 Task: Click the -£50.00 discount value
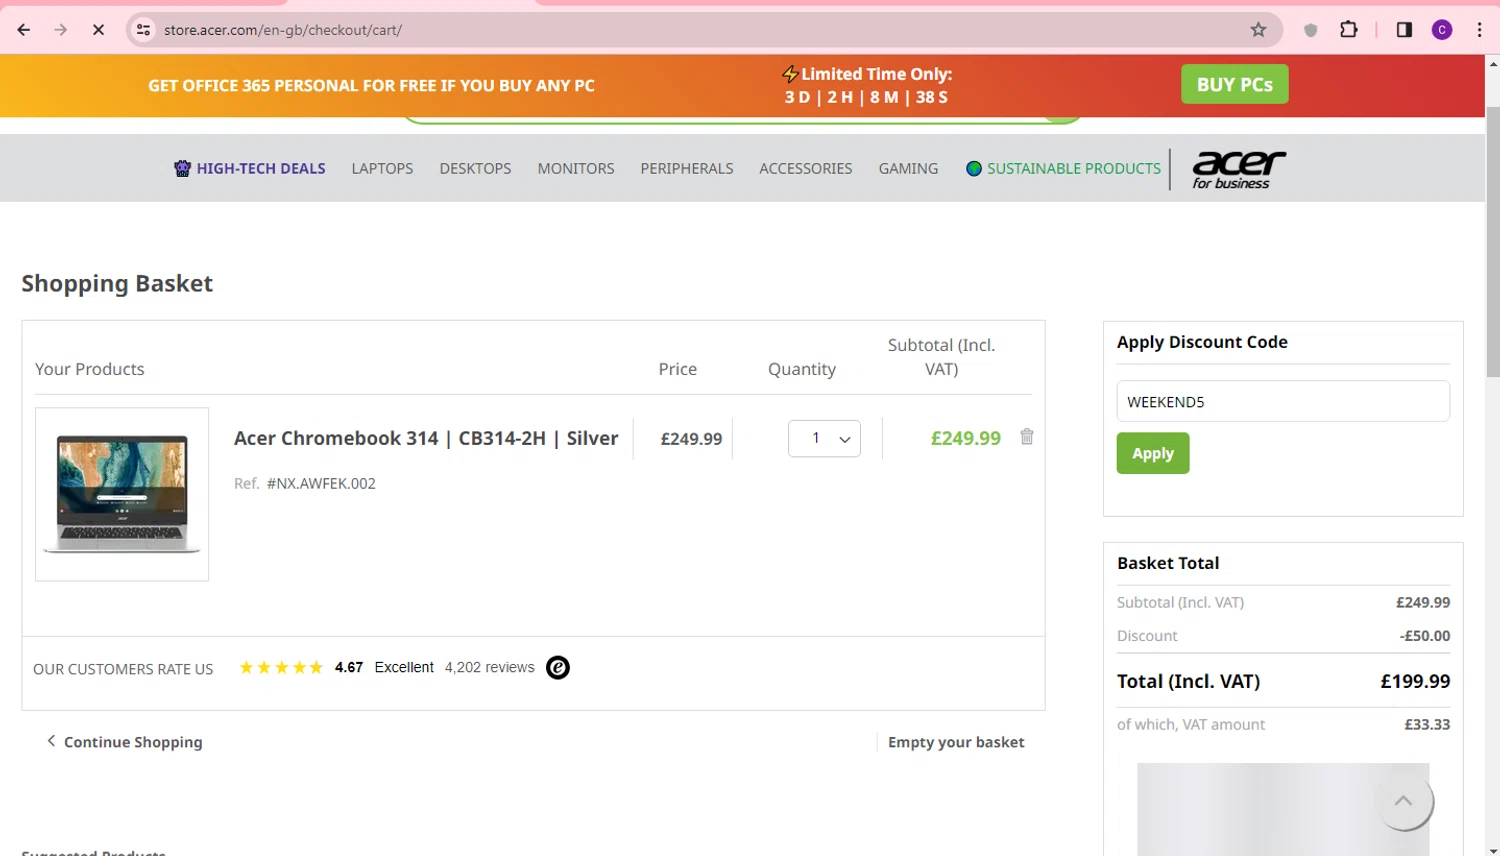coord(1425,635)
